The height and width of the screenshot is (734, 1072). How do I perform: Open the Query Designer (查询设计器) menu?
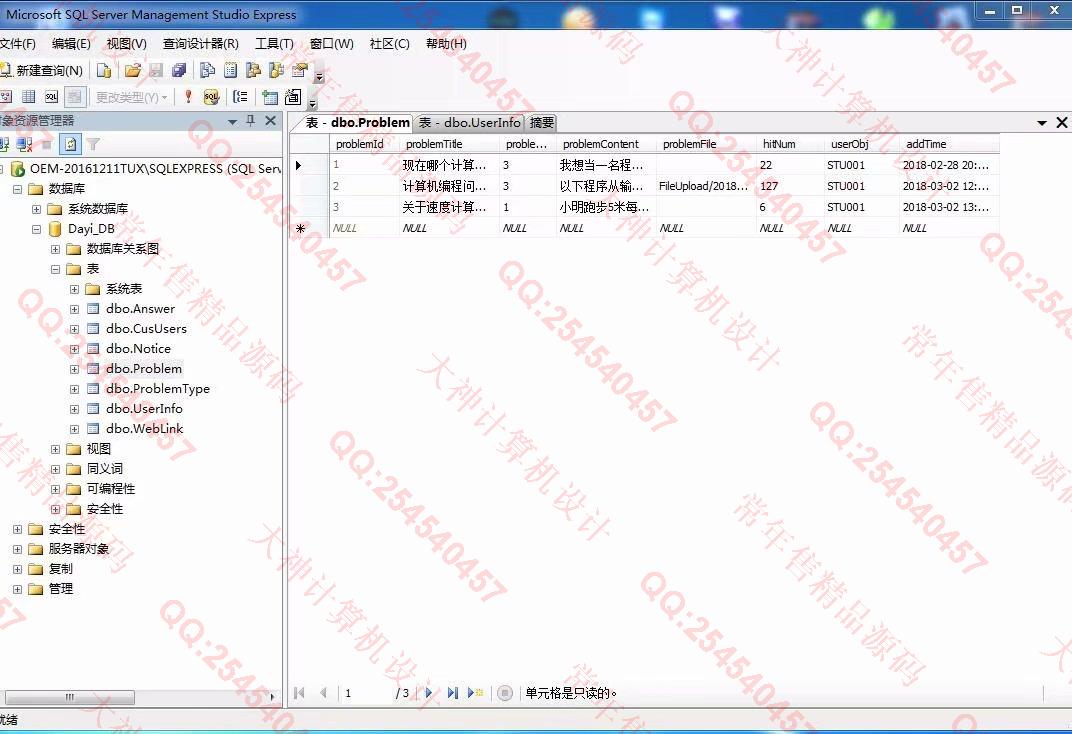[x=200, y=44]
